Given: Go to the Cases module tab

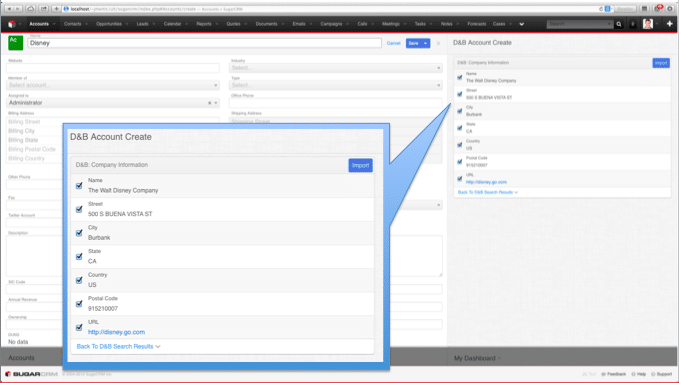Looking at the screenshot, I should [x=499, y=24].
